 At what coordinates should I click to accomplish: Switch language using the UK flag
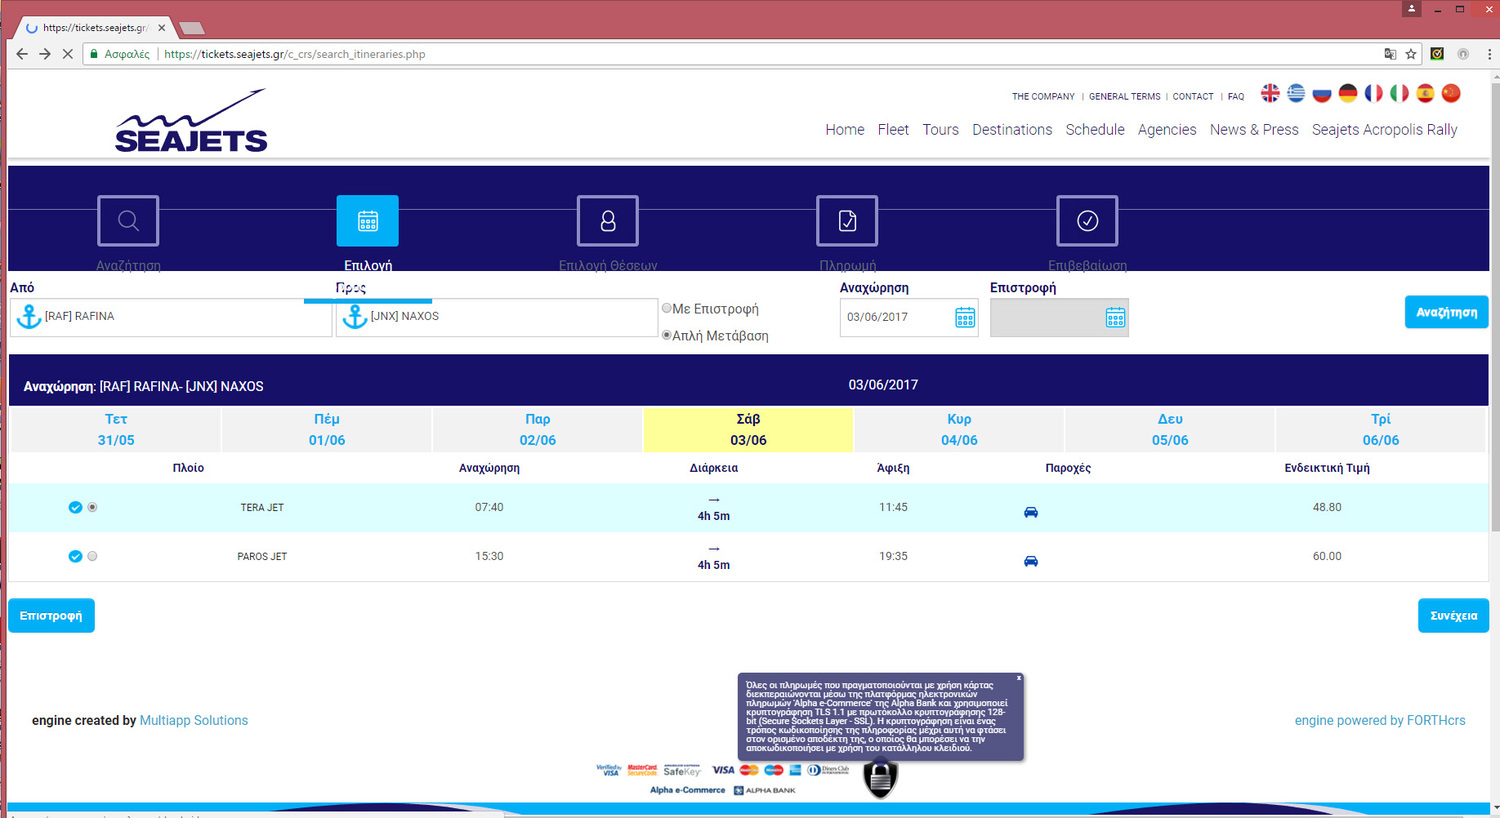(x=1270, y=93)
